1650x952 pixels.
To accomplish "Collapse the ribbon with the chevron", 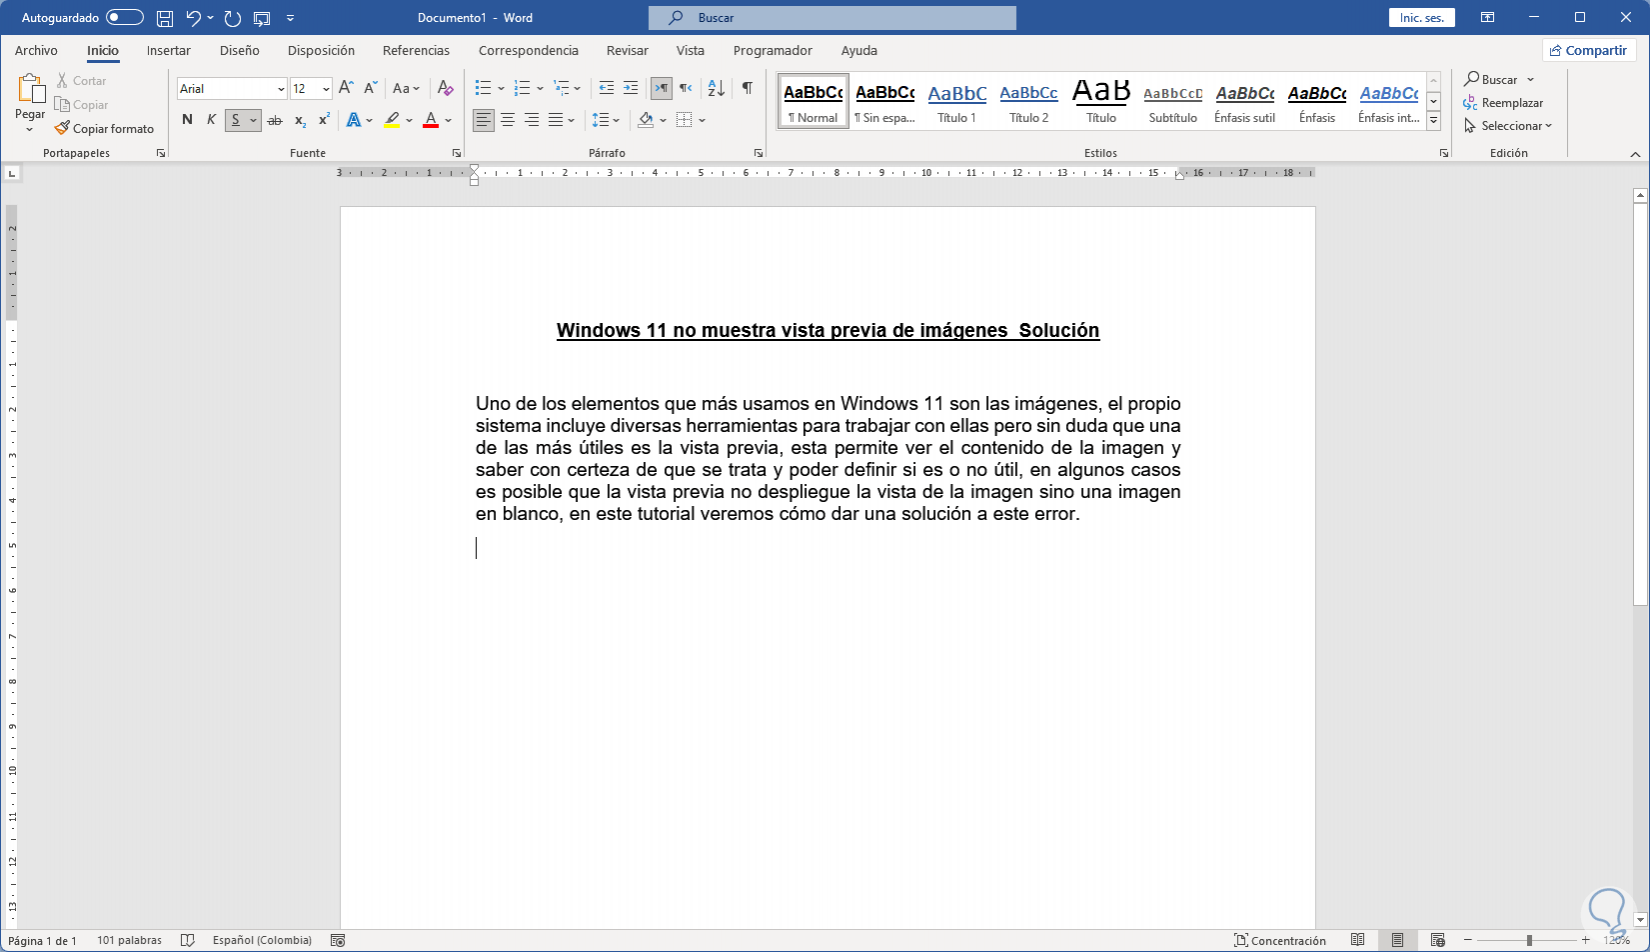I will click(1636, 154).
